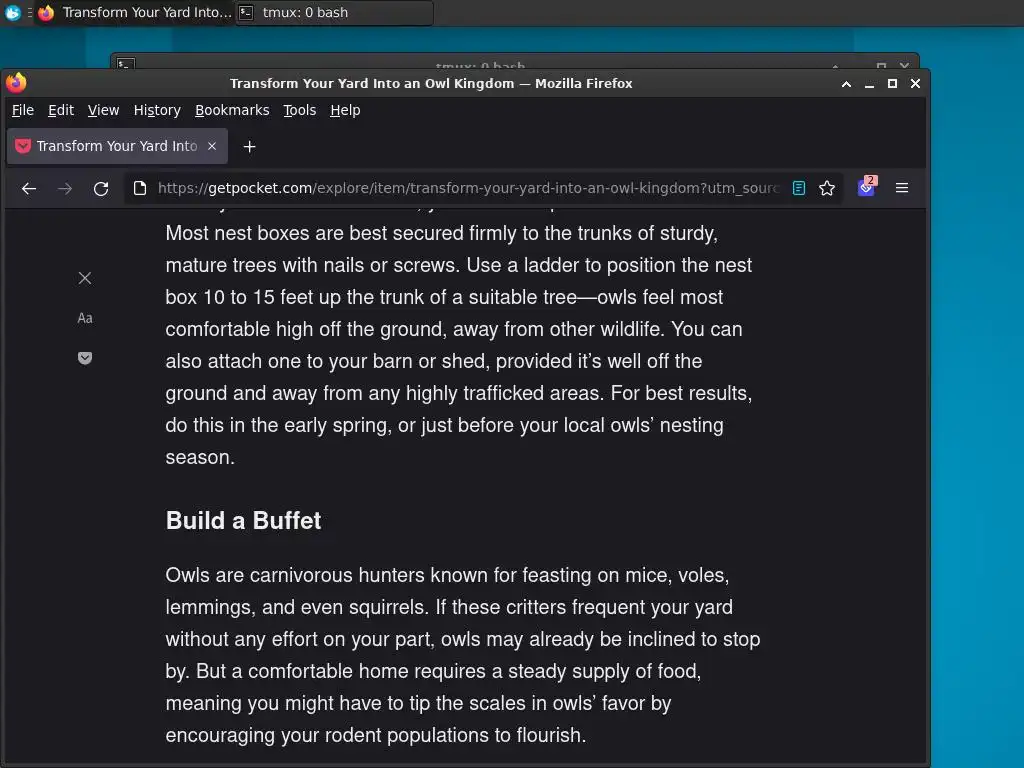1024x768 pixels.
Task: Close the Transform Your Yard tab
Action: 212,146
